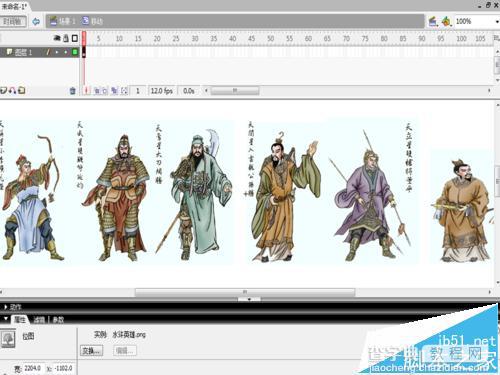The width and height of the screenshot is (500, 375).
Task: Toggle the lock dot of 图层 1
Action: click(66, 52)
